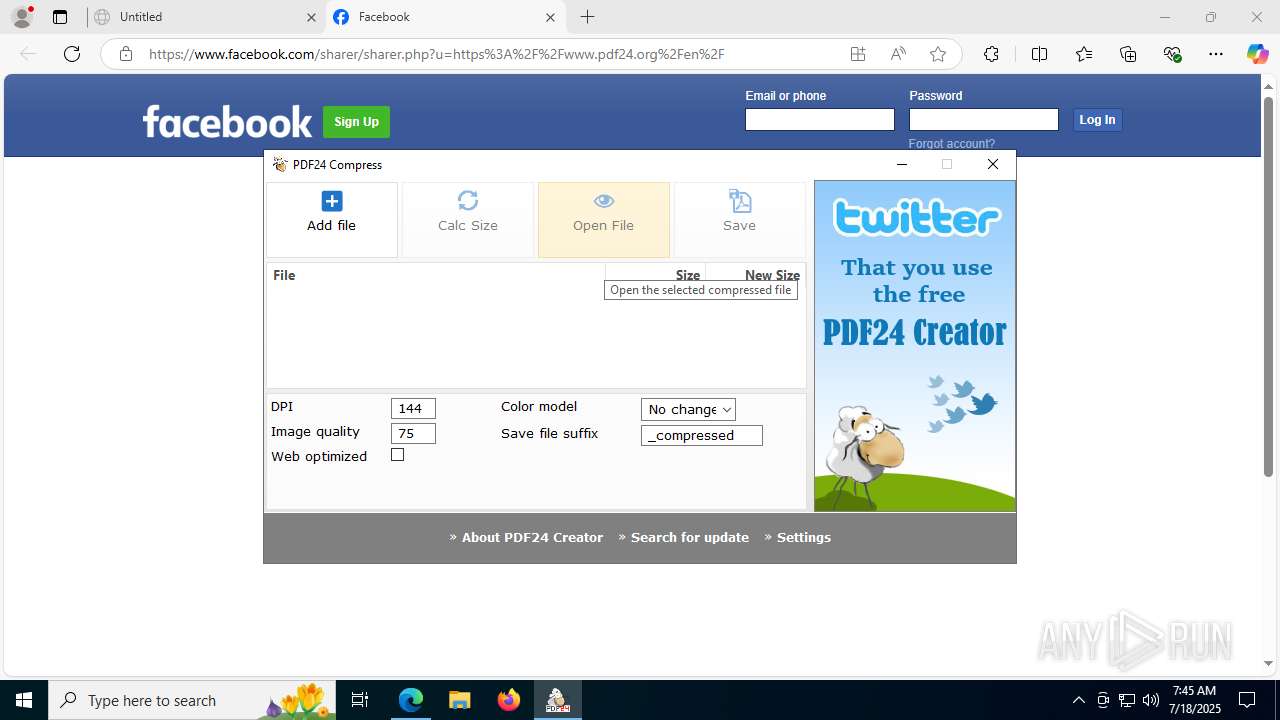1280x720 pixels.
Task: Open the Extensions puzzle icon
Action: click(x=991, y=54)
